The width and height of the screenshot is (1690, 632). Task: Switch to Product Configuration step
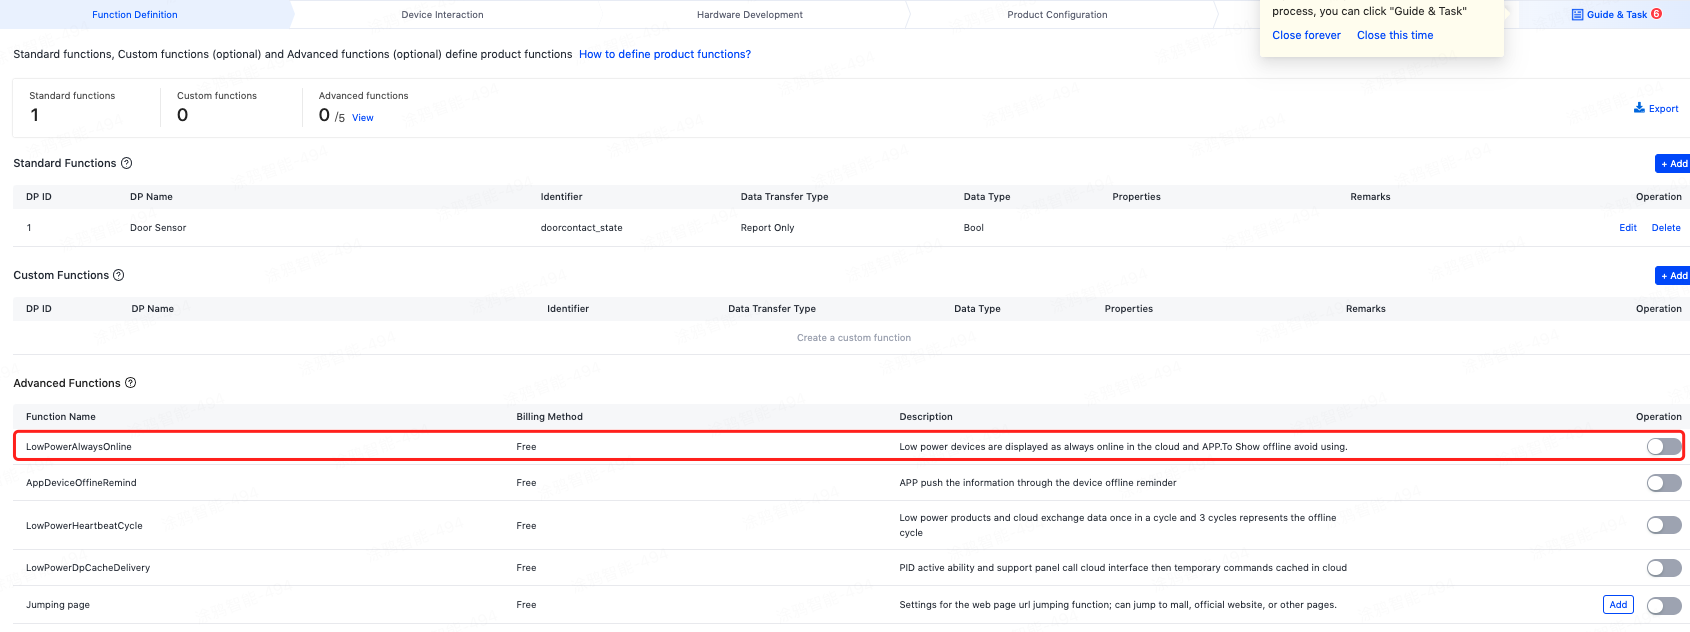[x=1056, y=15]
